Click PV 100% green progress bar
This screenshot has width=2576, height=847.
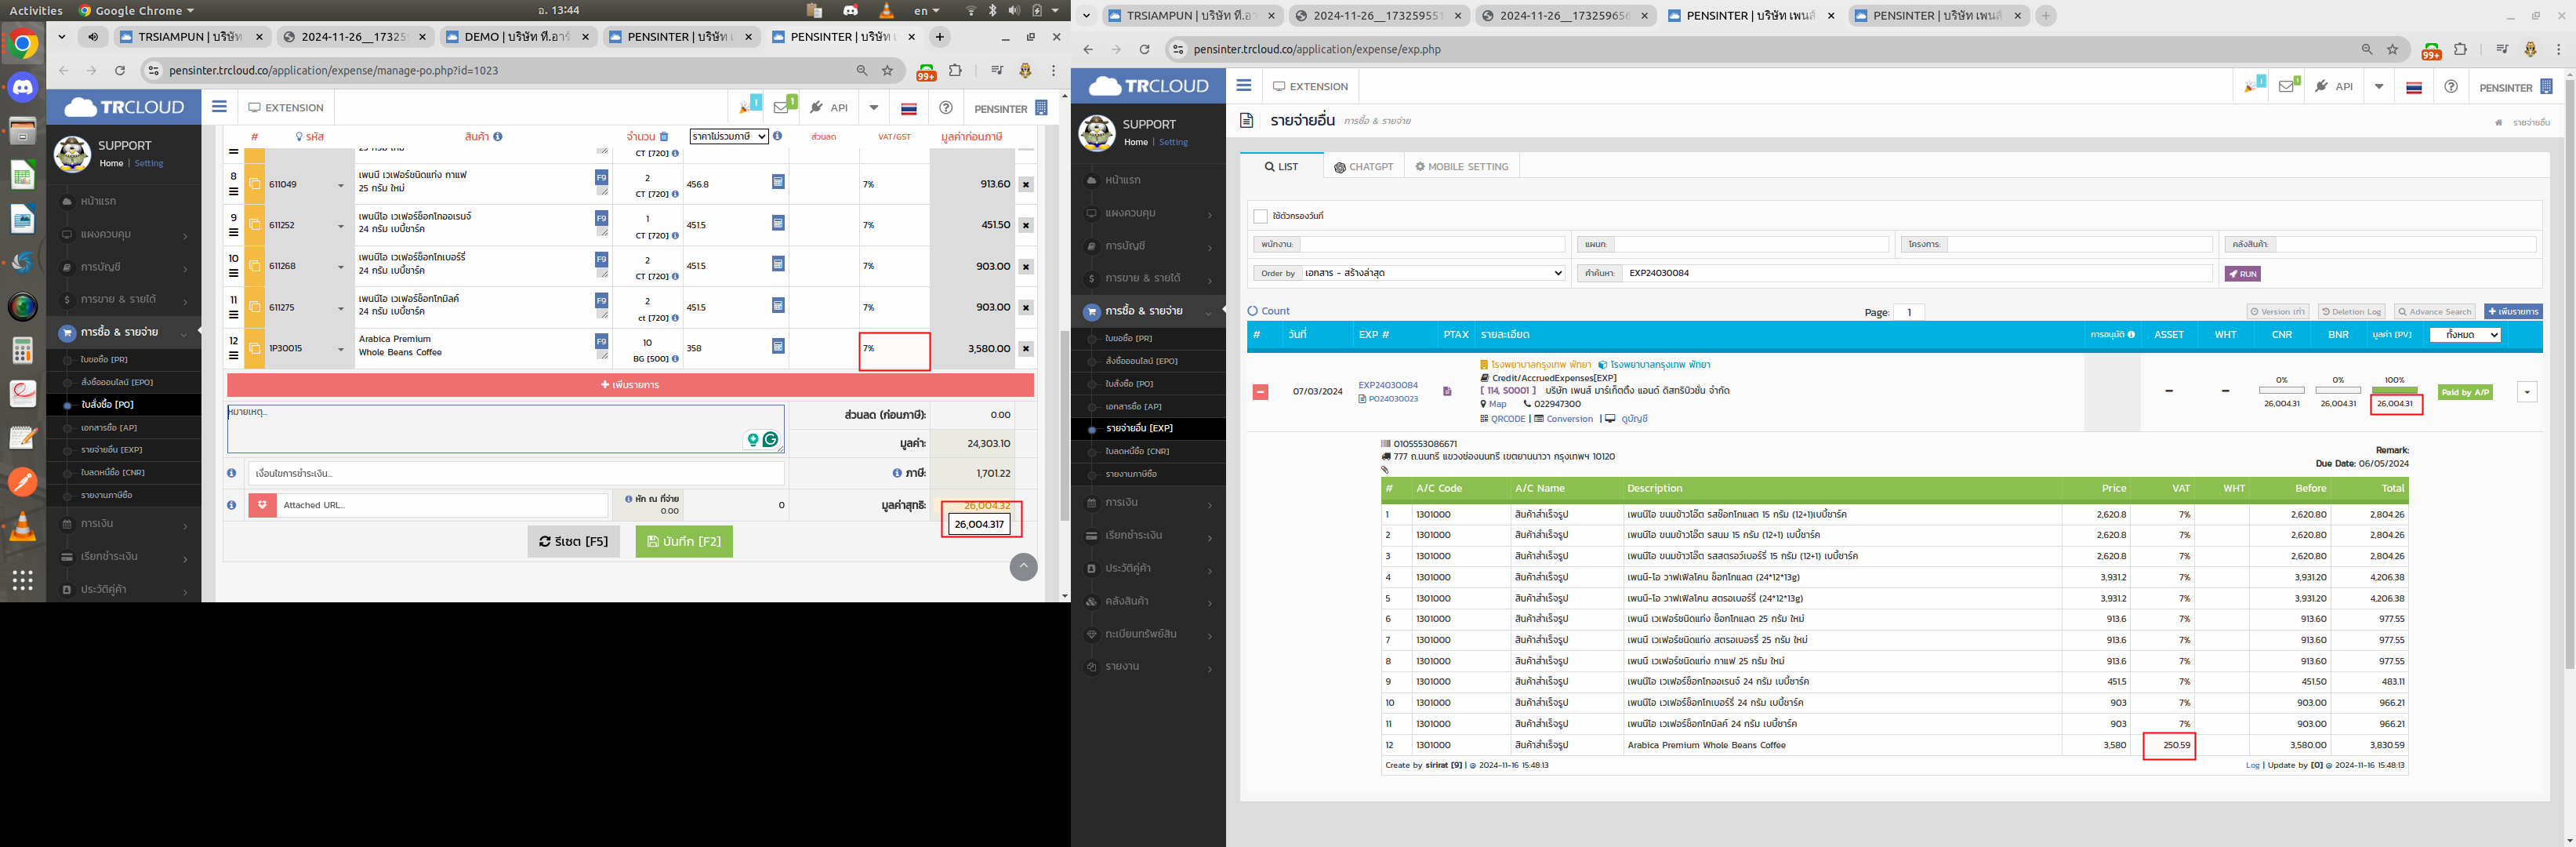[x=2394, y=390]
